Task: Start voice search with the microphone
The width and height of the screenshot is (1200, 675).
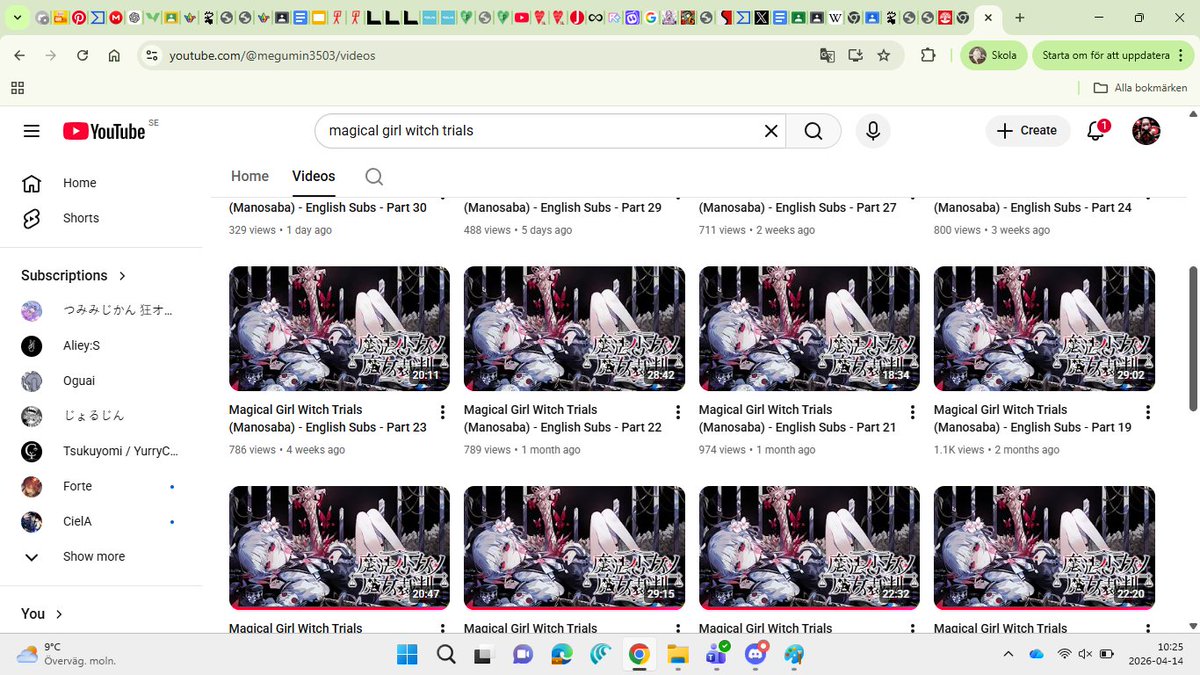Action: tap(873, 131)
